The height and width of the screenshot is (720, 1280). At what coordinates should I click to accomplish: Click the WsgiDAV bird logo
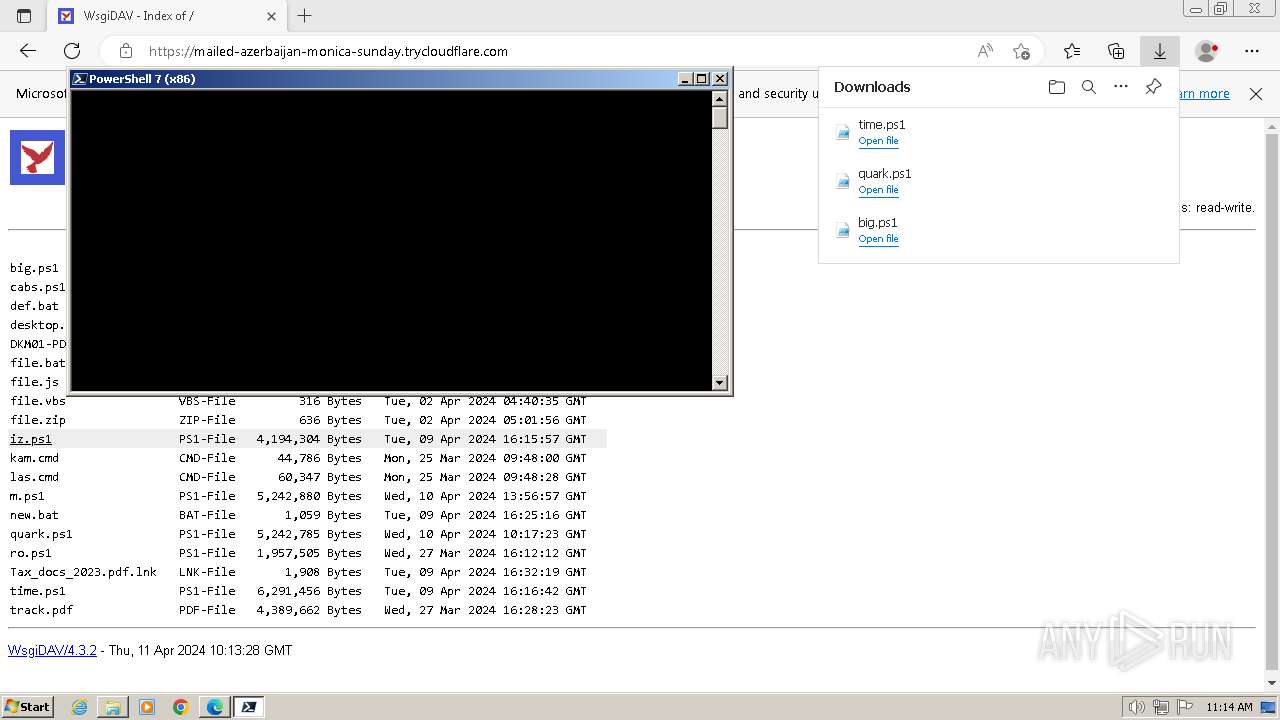[37, 157]
